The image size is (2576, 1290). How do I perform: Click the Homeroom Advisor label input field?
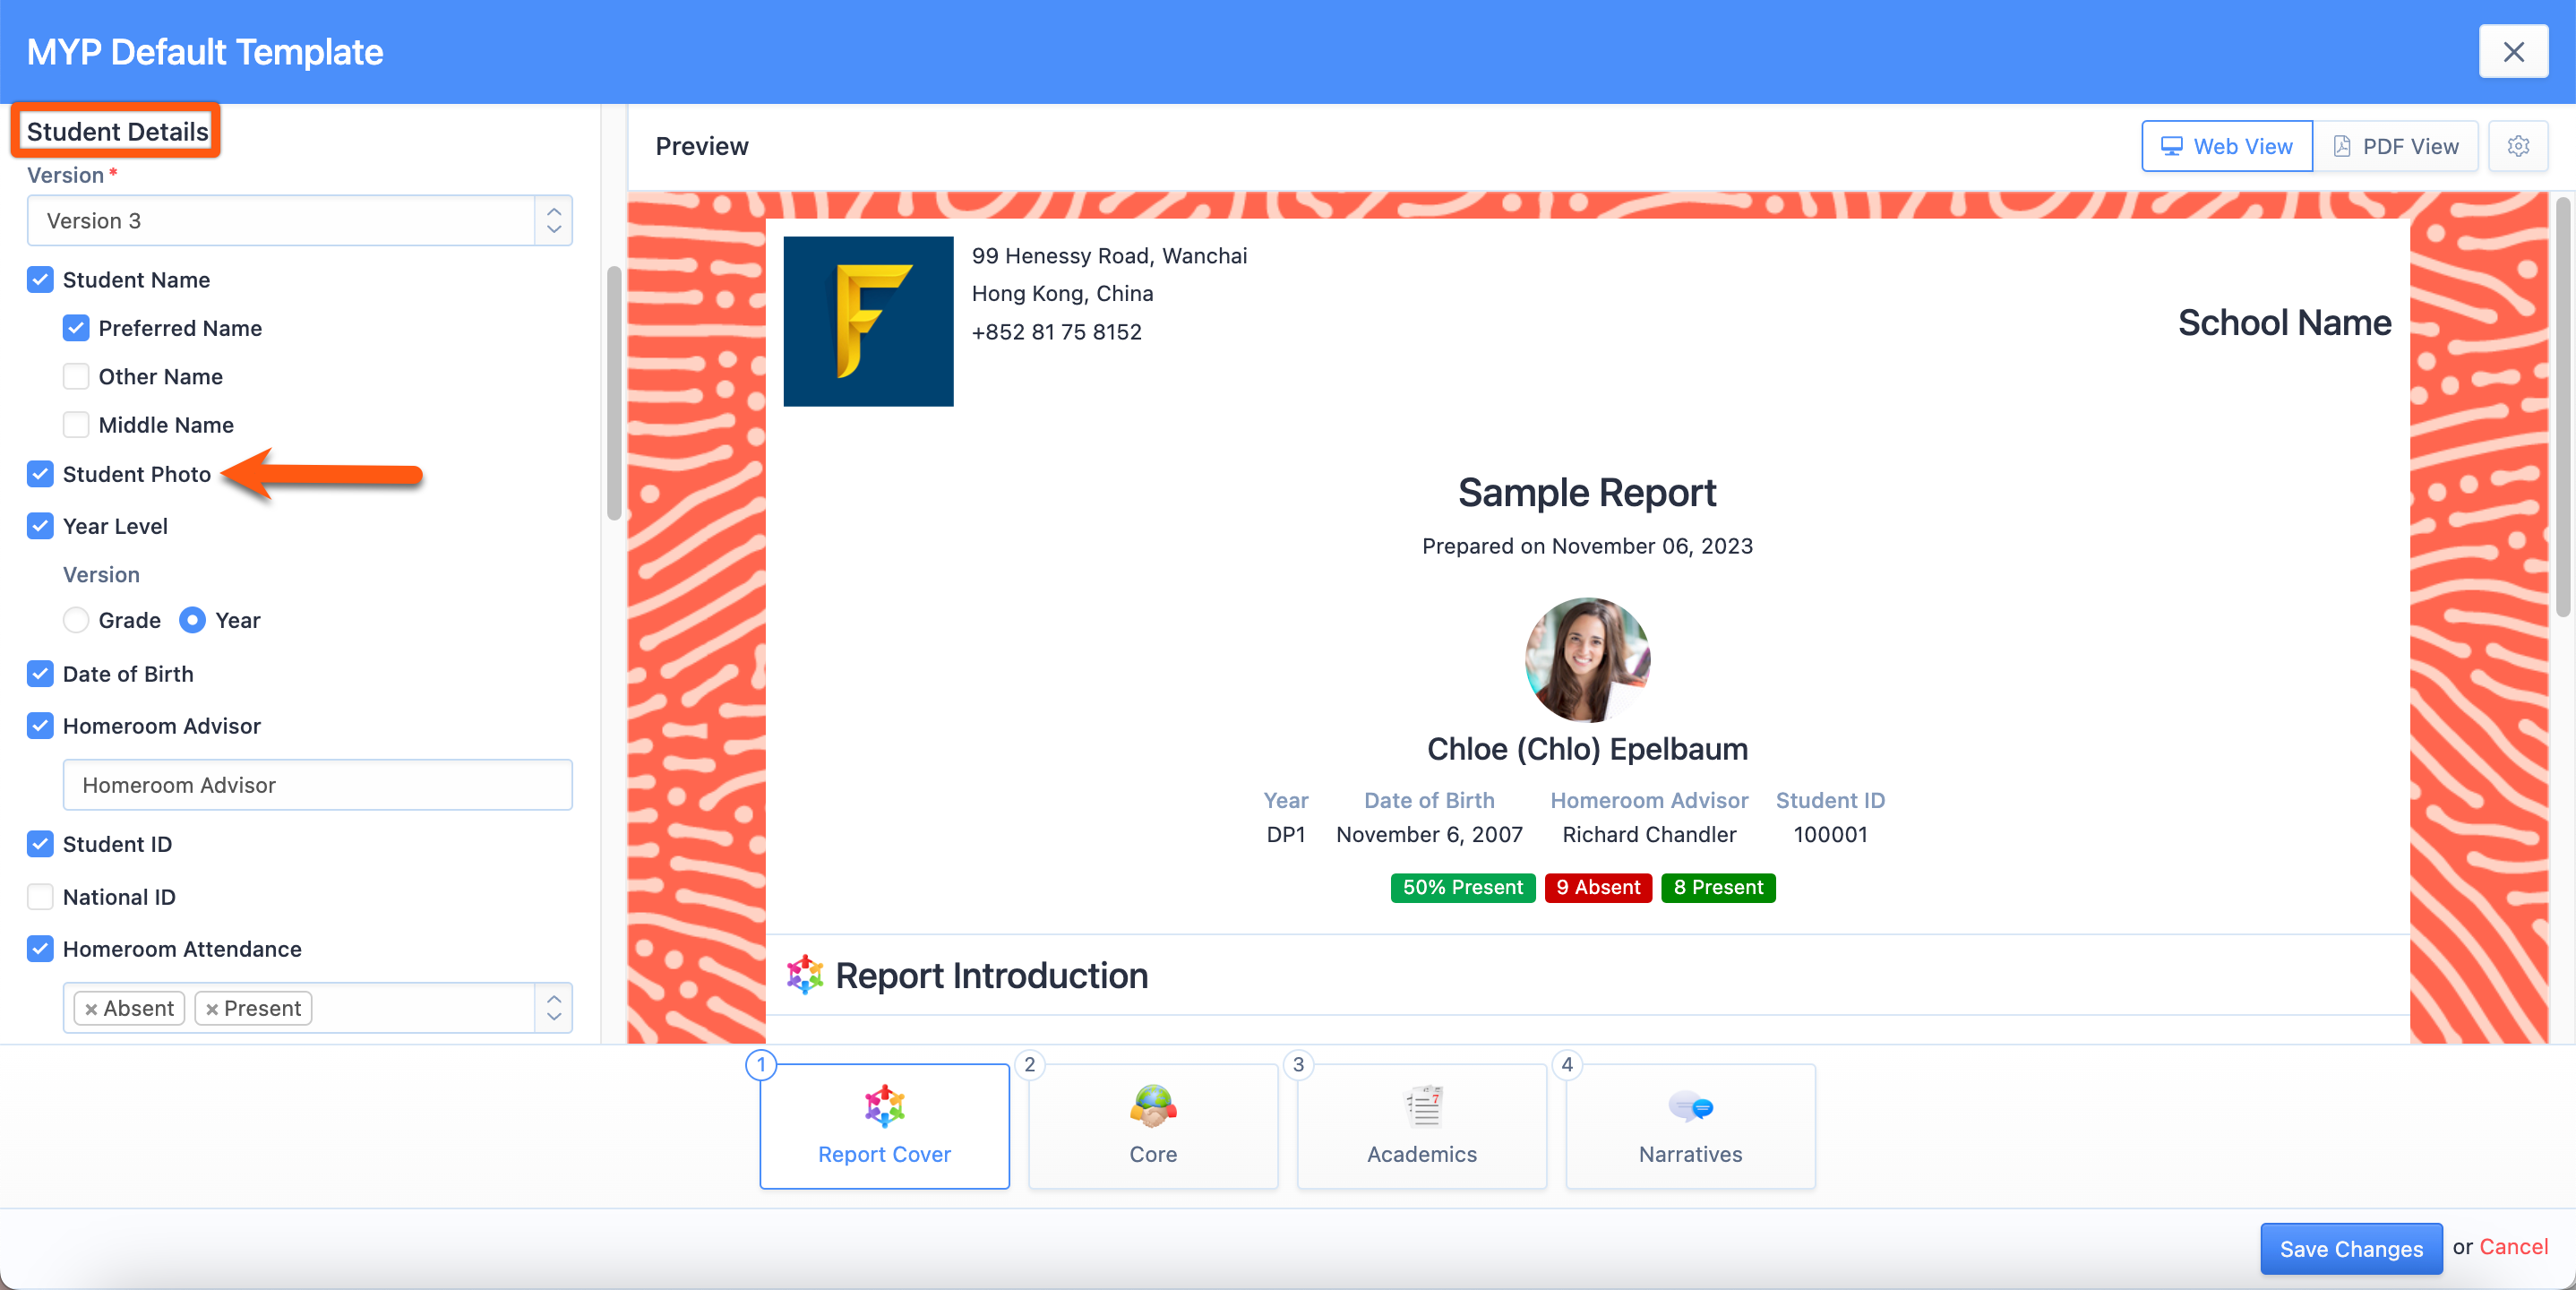[x=317, y=784]
